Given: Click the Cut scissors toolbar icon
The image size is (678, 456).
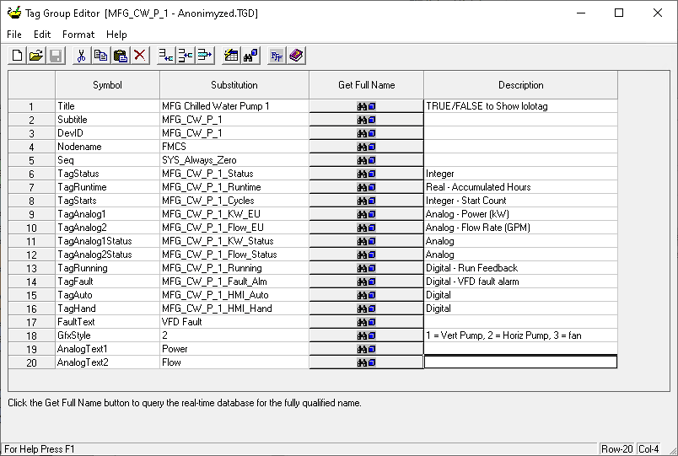Looking at the screenshot, I should click(x=81, y=56).
